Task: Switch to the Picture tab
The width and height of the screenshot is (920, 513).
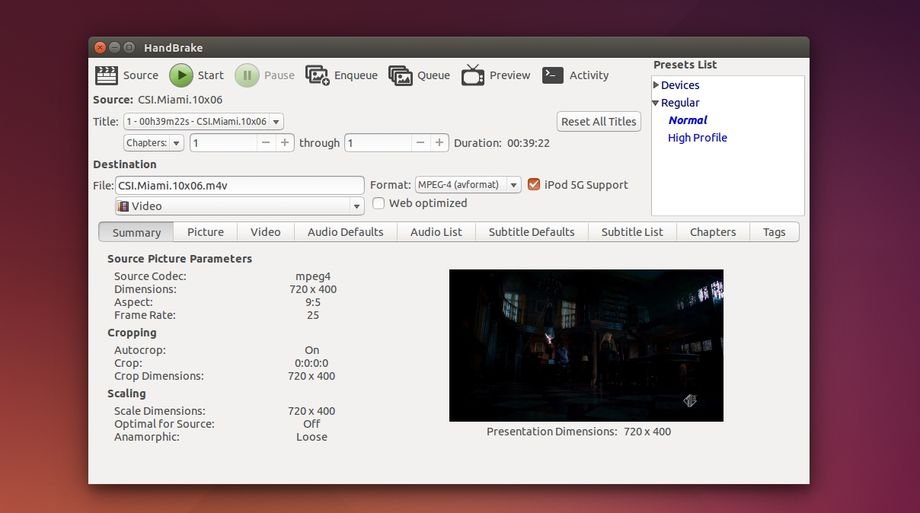Action: click(205, 232)
